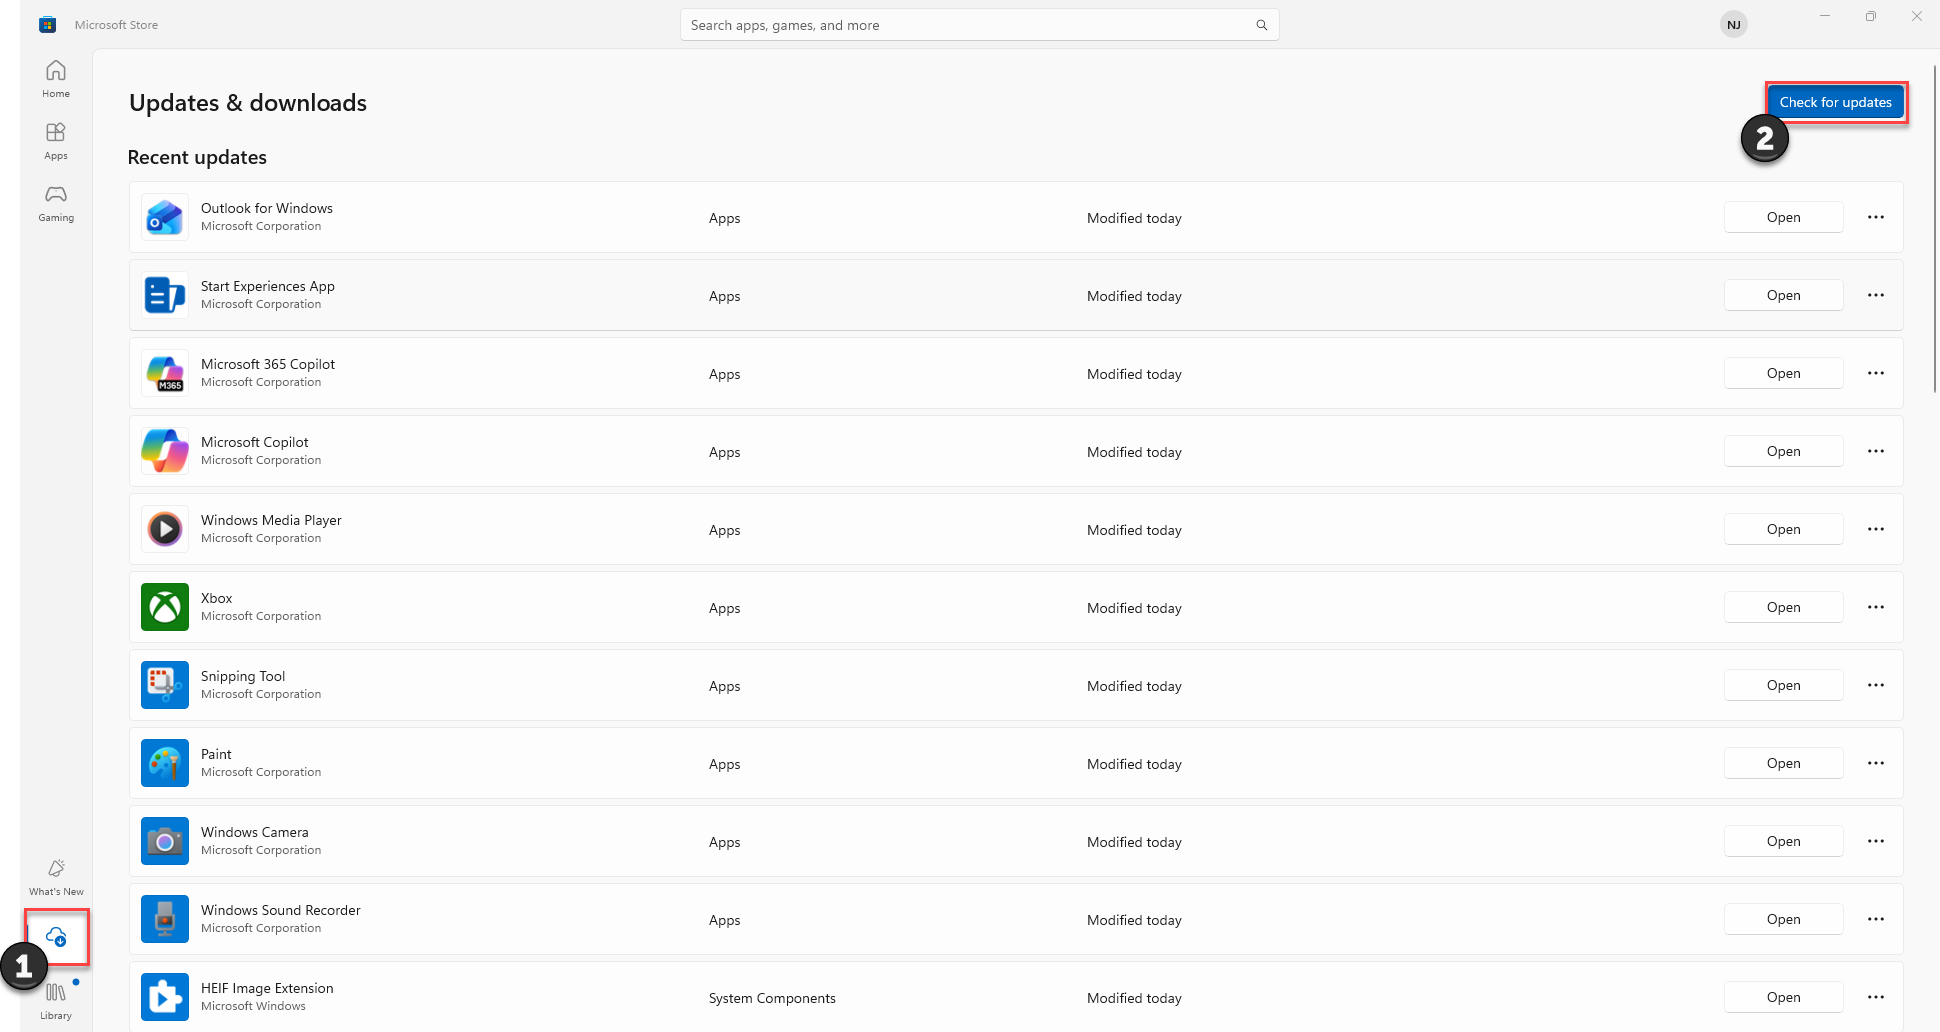
Task: Expand more options for Xbox
Action: (x=1875, y=607)
